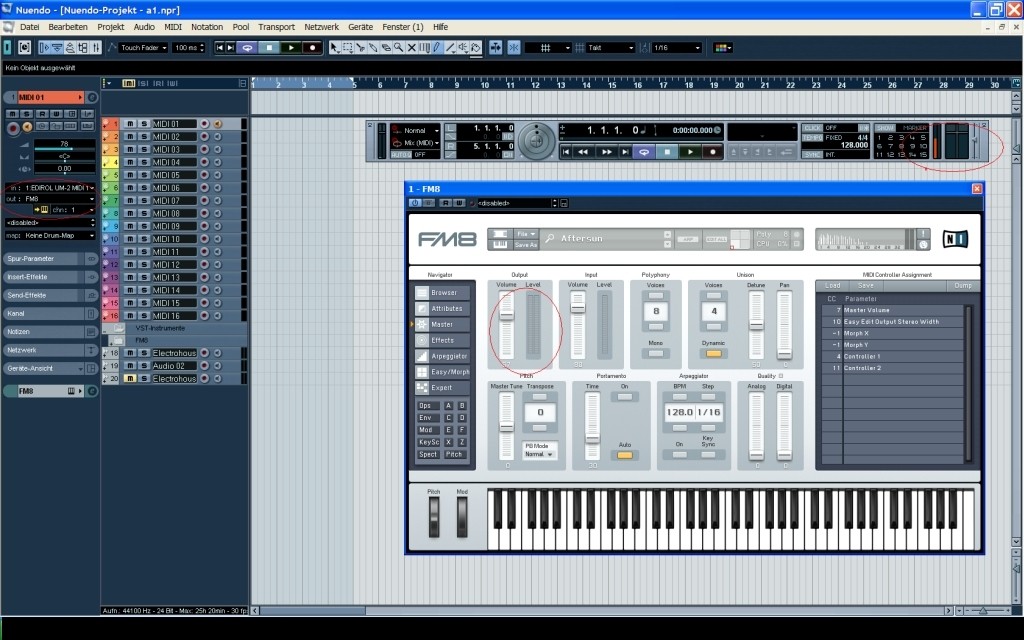Viewport: 1024px width, 640px height.
Task: Open the MIDI channel chn dropdown
Action: [x=72, y=210]
